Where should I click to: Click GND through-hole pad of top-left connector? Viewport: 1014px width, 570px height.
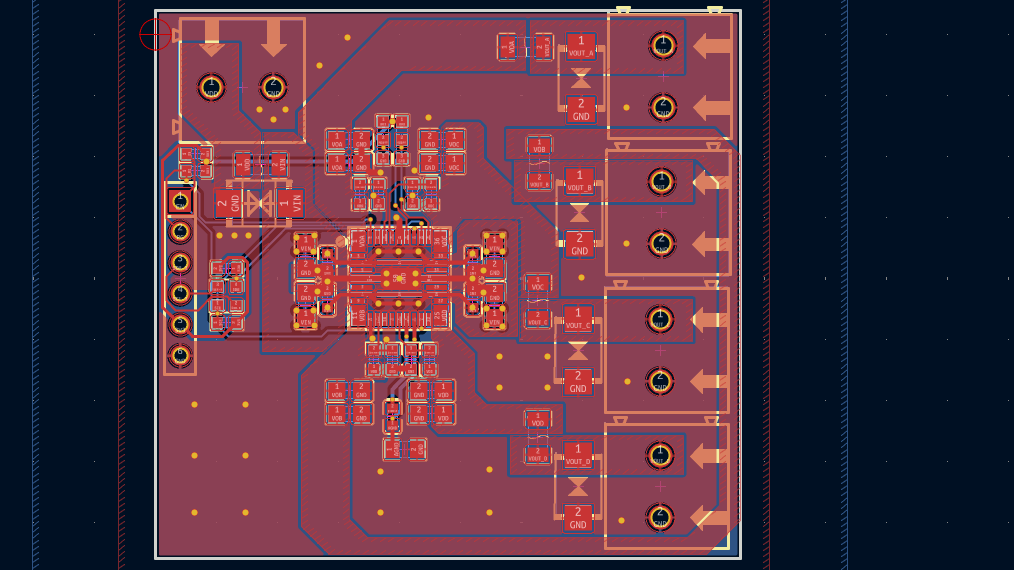[273, 87]
